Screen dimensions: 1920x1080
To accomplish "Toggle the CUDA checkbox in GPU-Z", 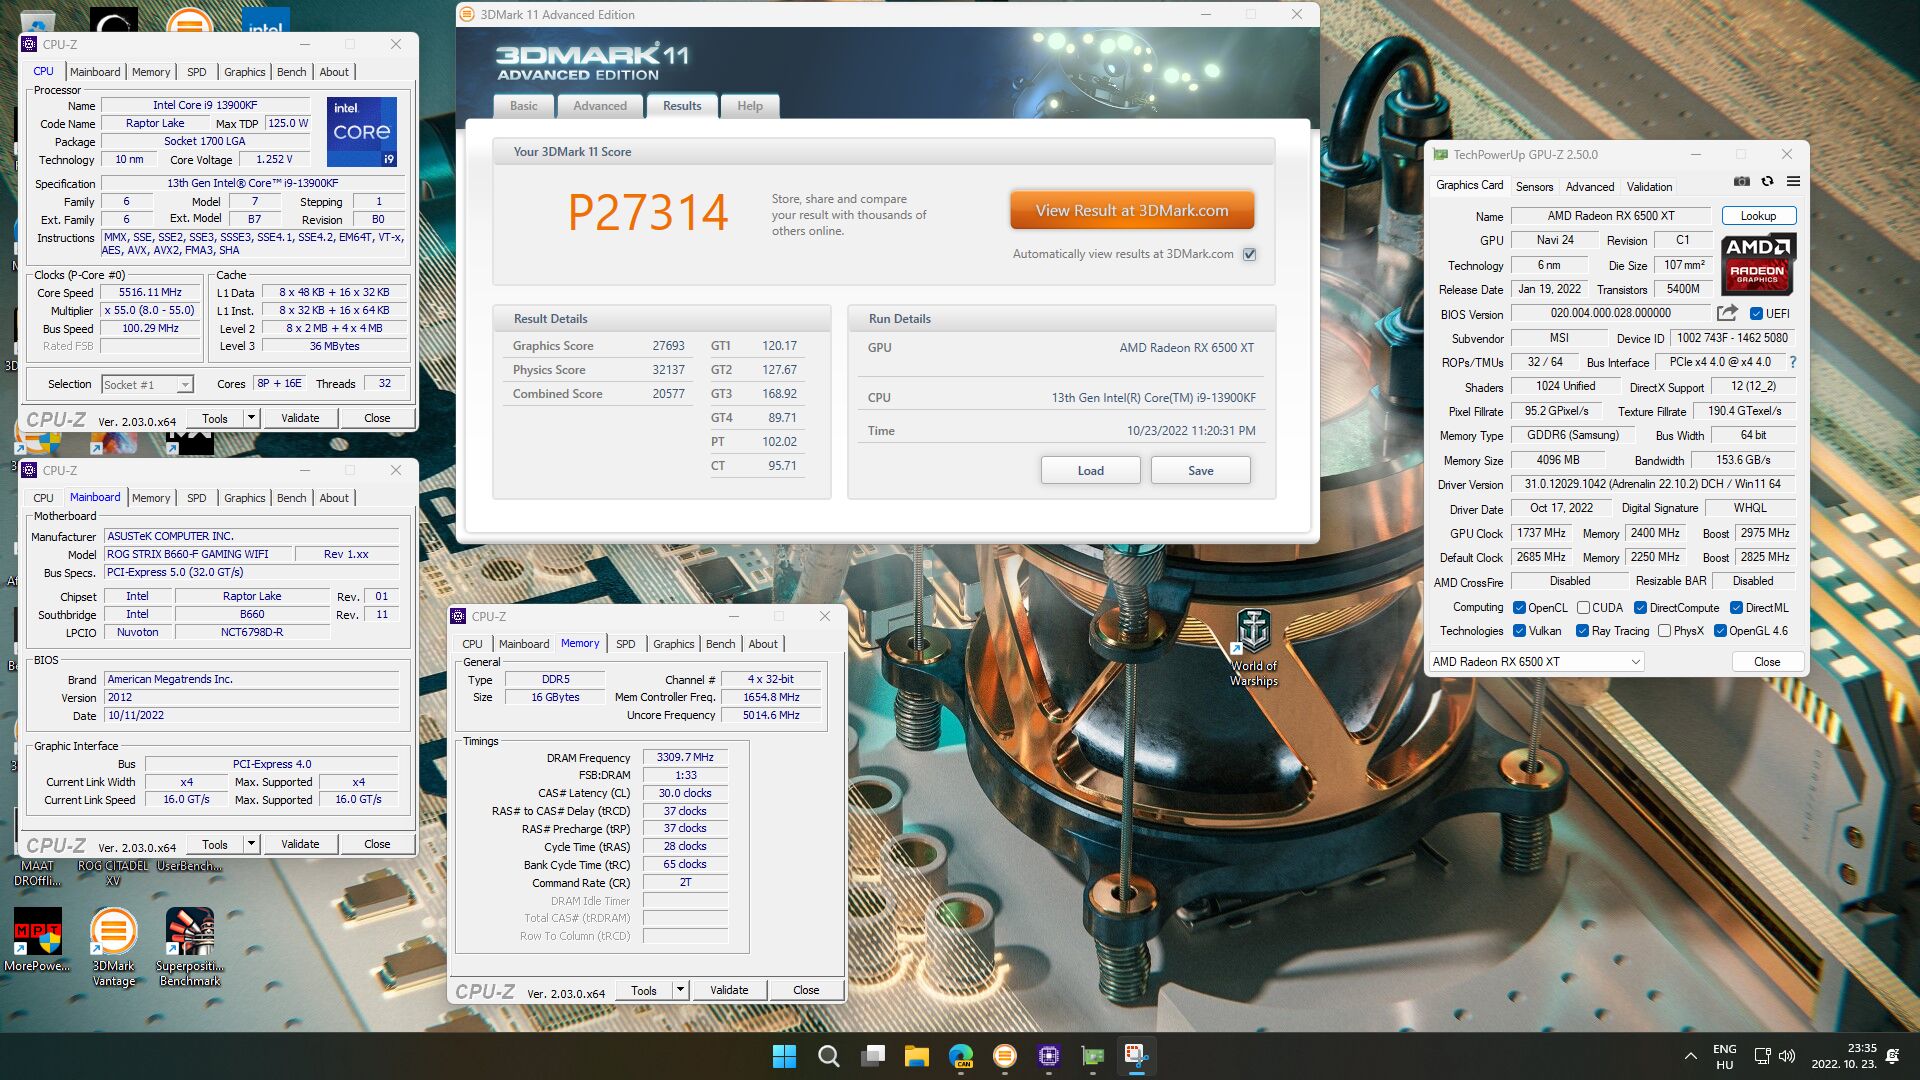I will point(1583,608).
